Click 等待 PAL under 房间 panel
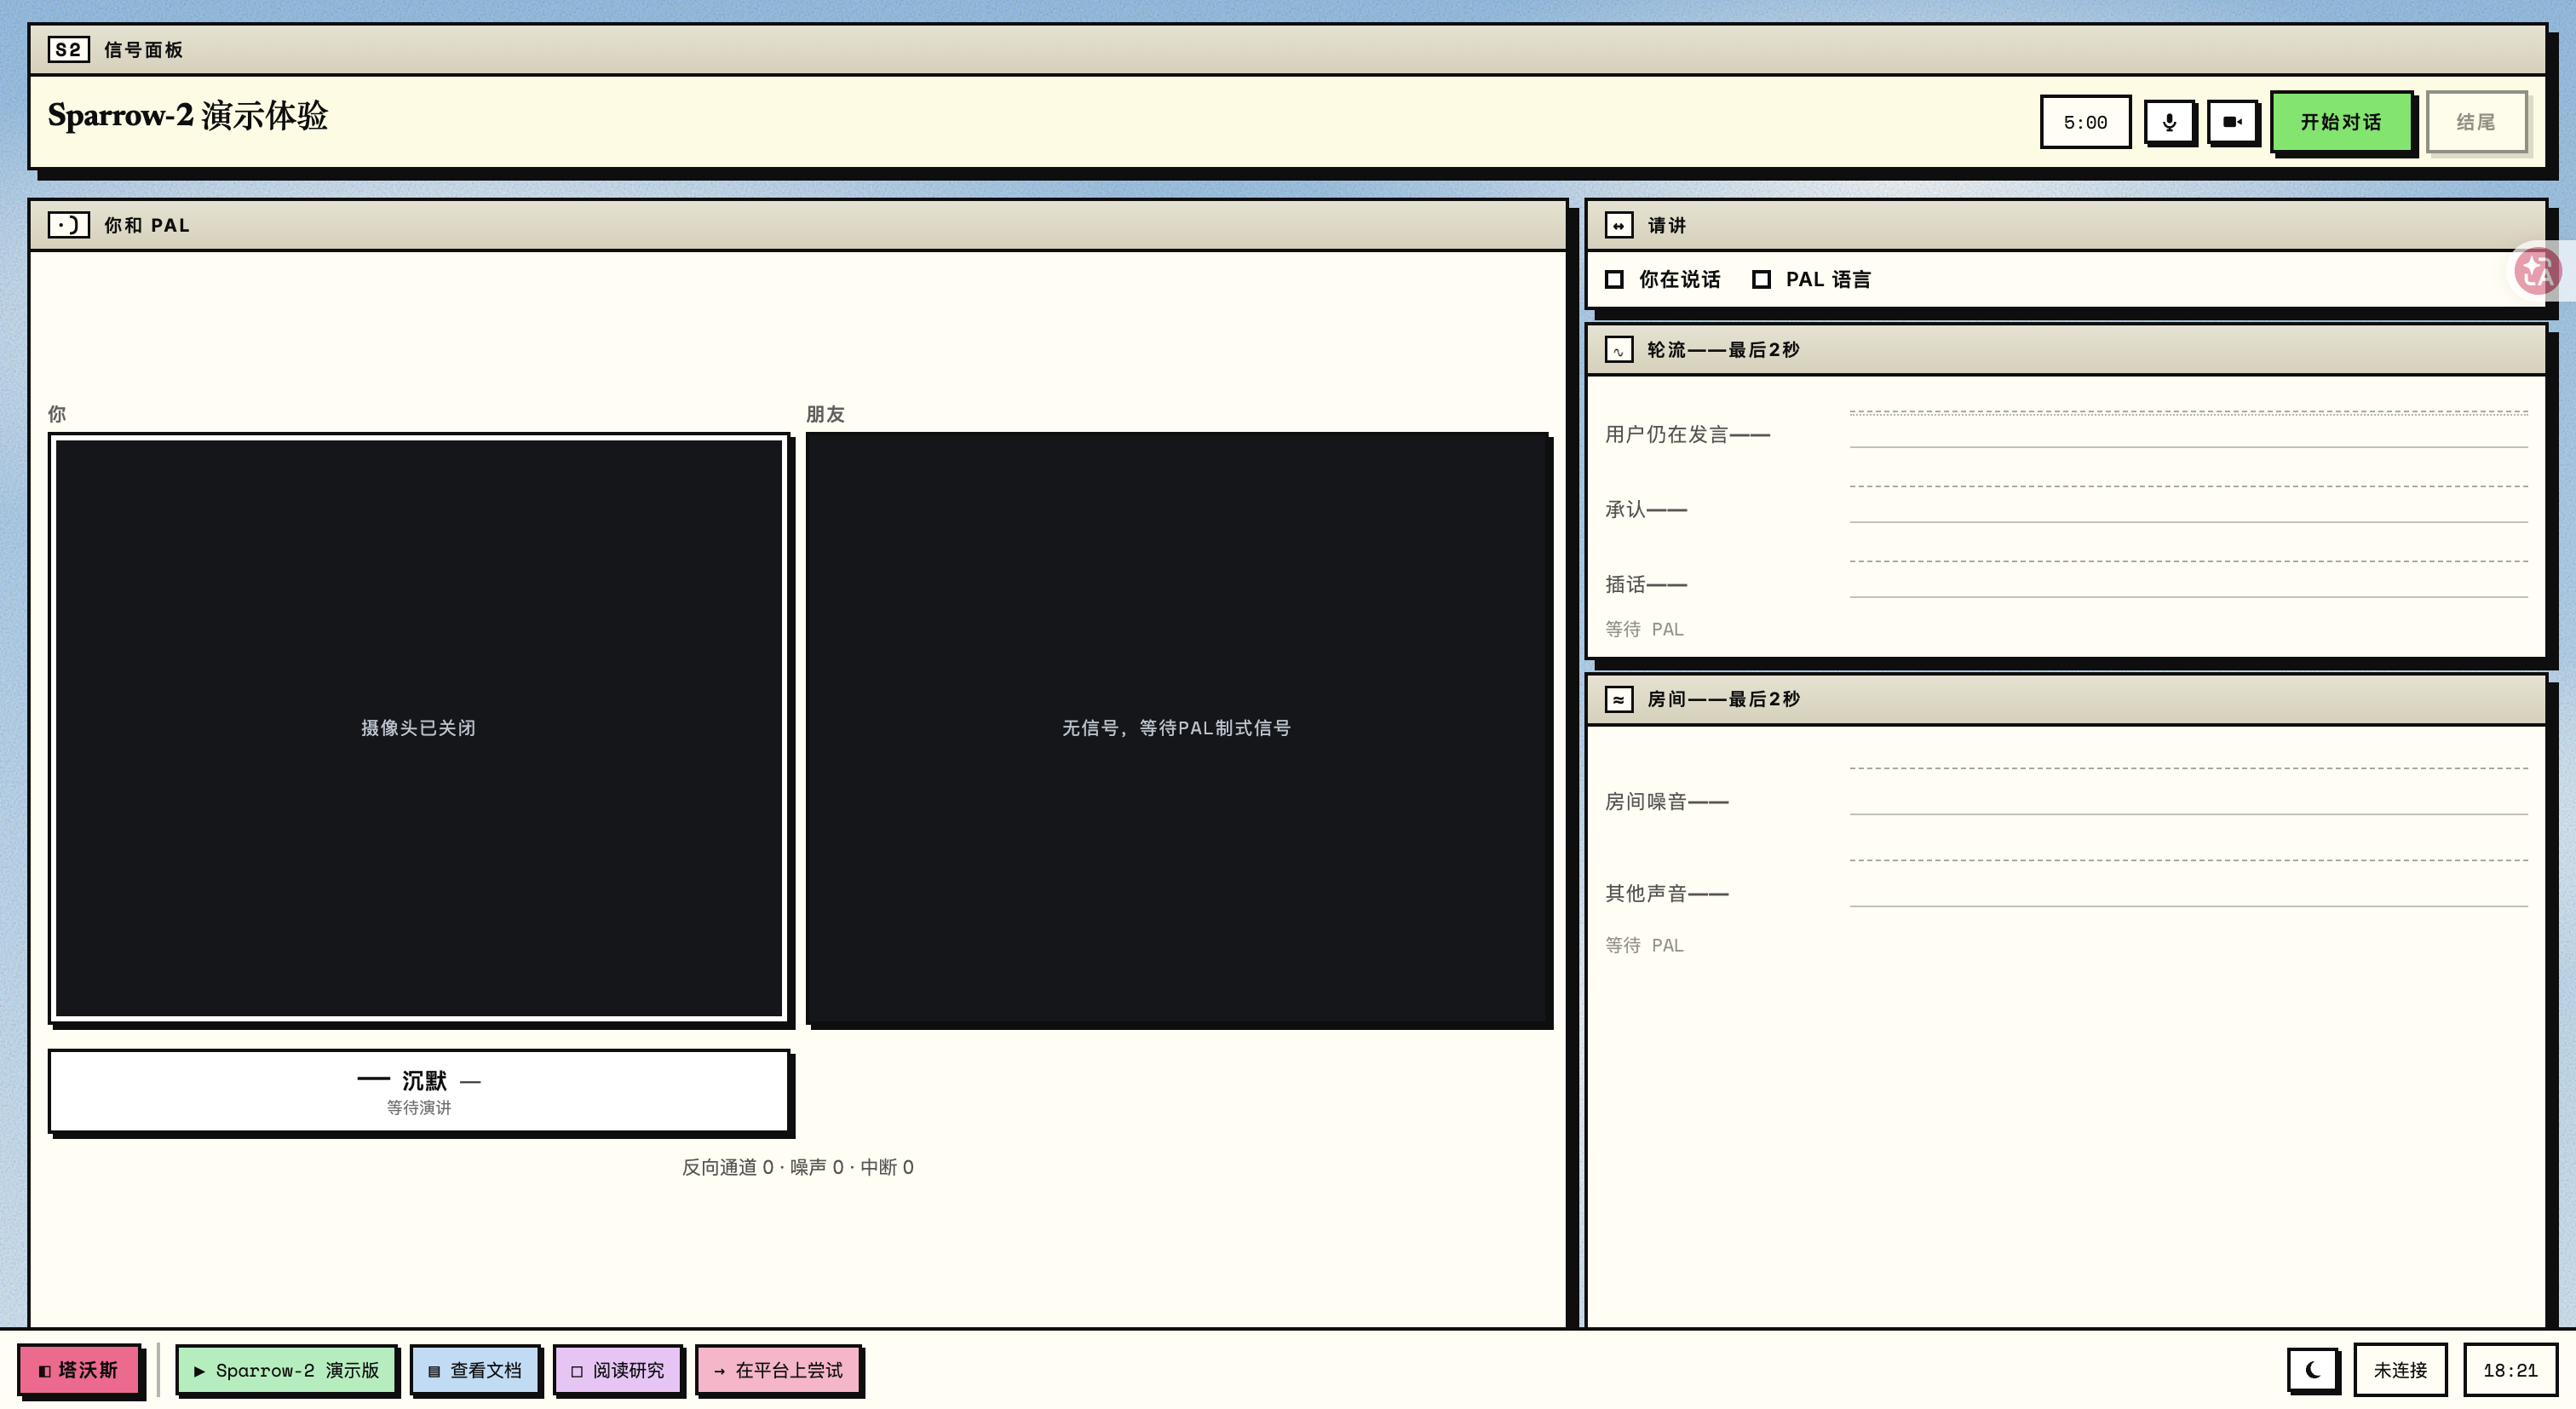Viewport: 2576px width, 1409px height. tap(1644, 945)
